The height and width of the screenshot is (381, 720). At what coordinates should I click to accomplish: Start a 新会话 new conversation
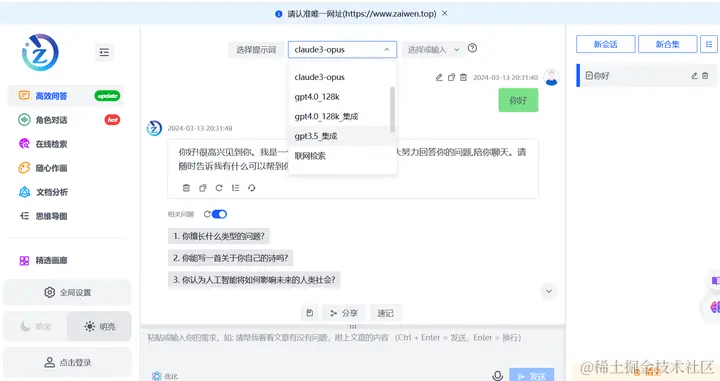[606, 45]
